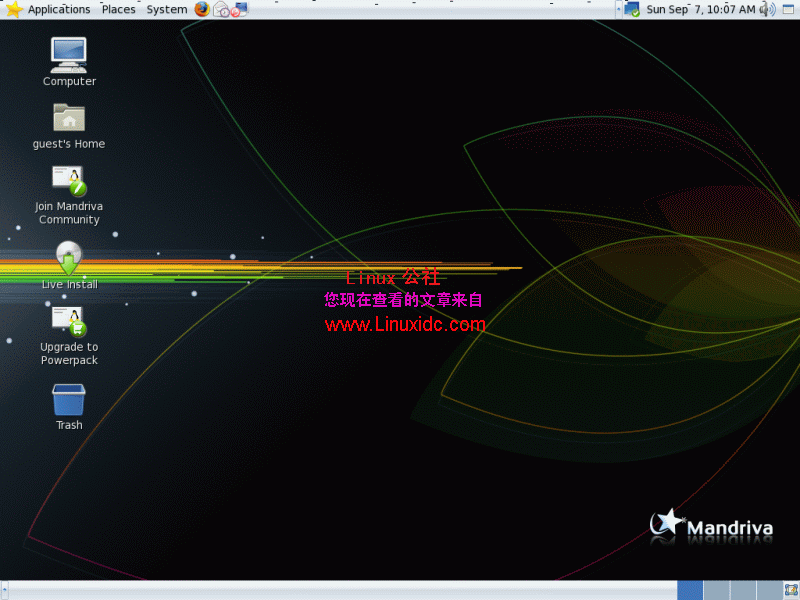Open the System menu
Viewport: 800px width, 600px height.
click(x=166, y=9)
